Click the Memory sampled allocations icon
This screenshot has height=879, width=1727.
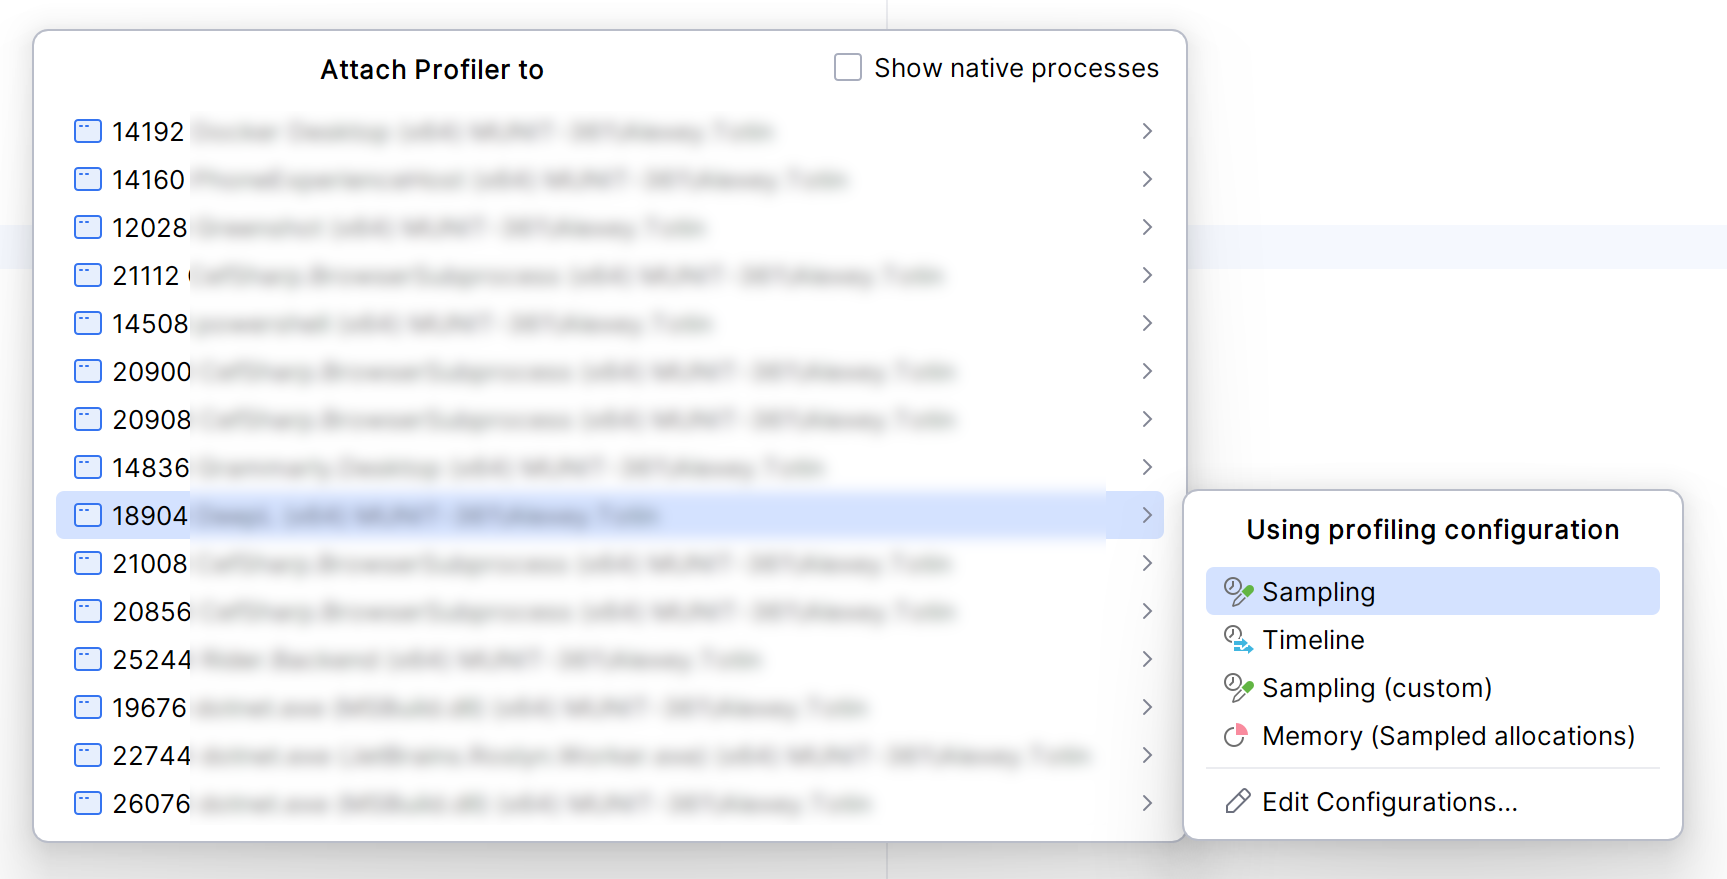tap(1236, 736)
